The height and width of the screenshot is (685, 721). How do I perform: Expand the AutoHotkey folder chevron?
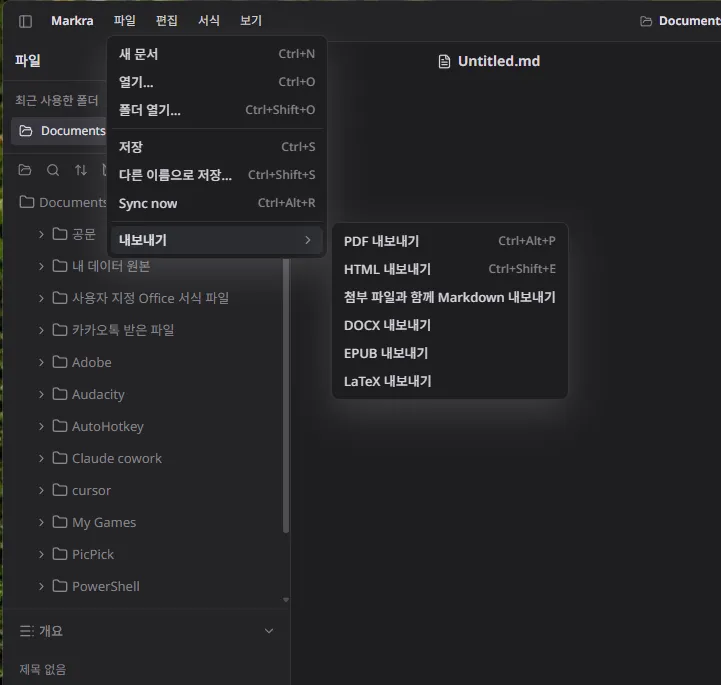41,426
